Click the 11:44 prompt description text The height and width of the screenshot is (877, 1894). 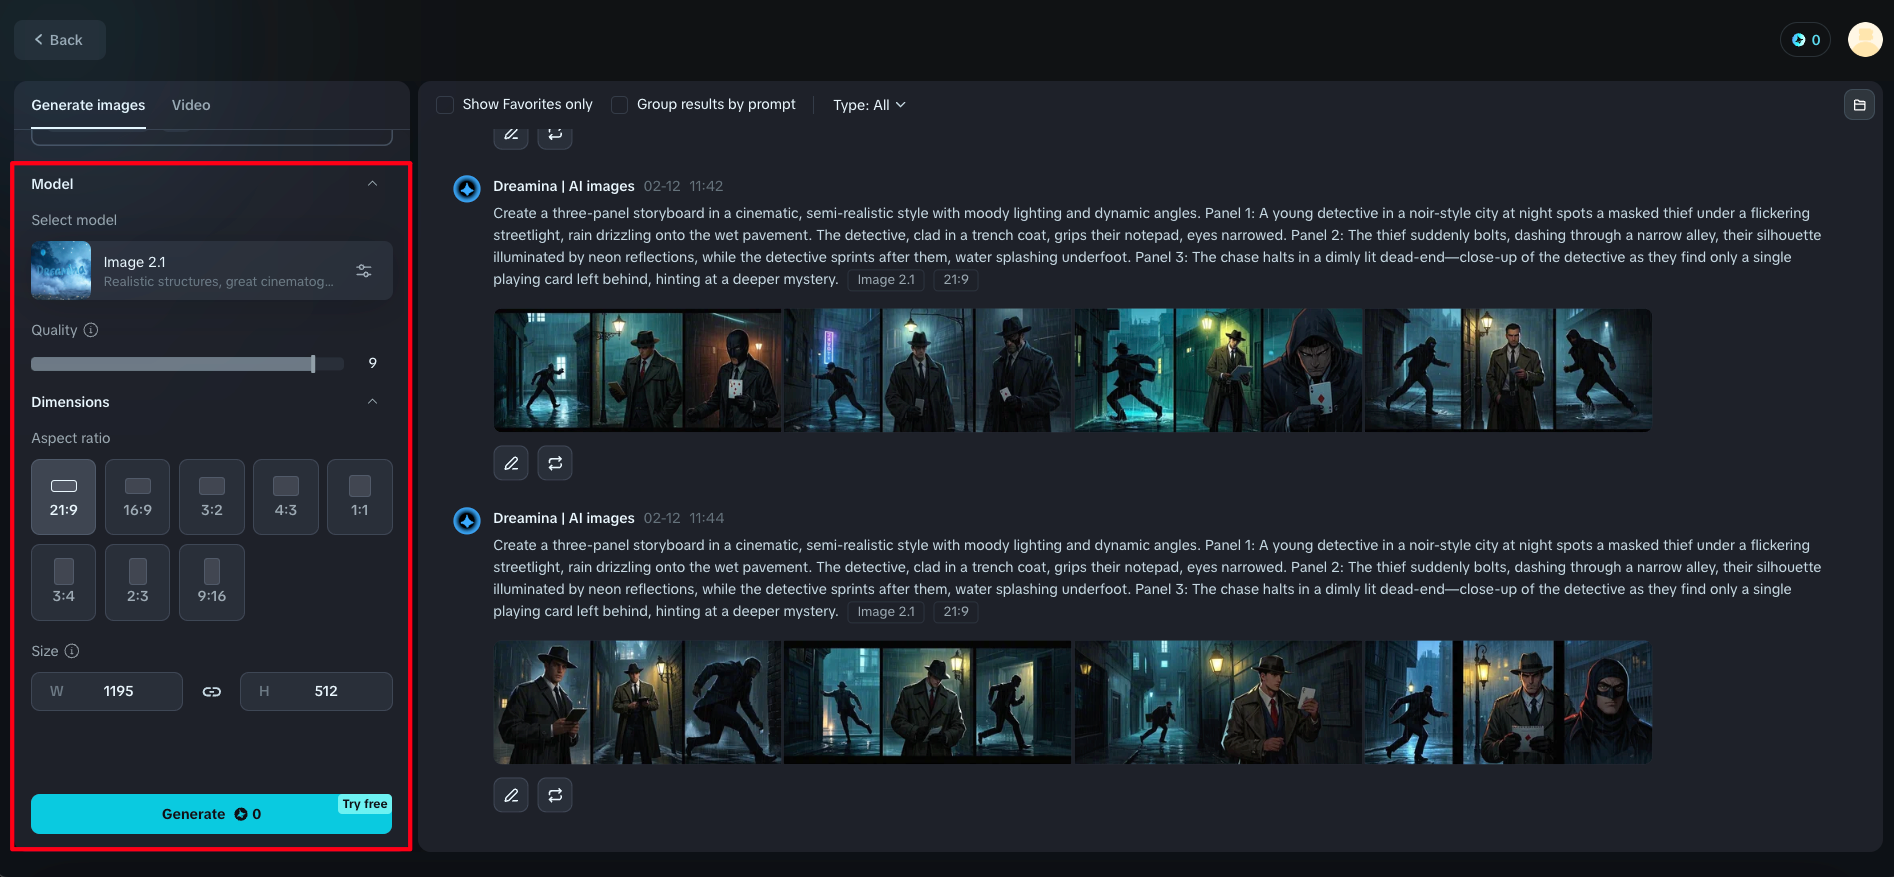tap(1157, 578)
